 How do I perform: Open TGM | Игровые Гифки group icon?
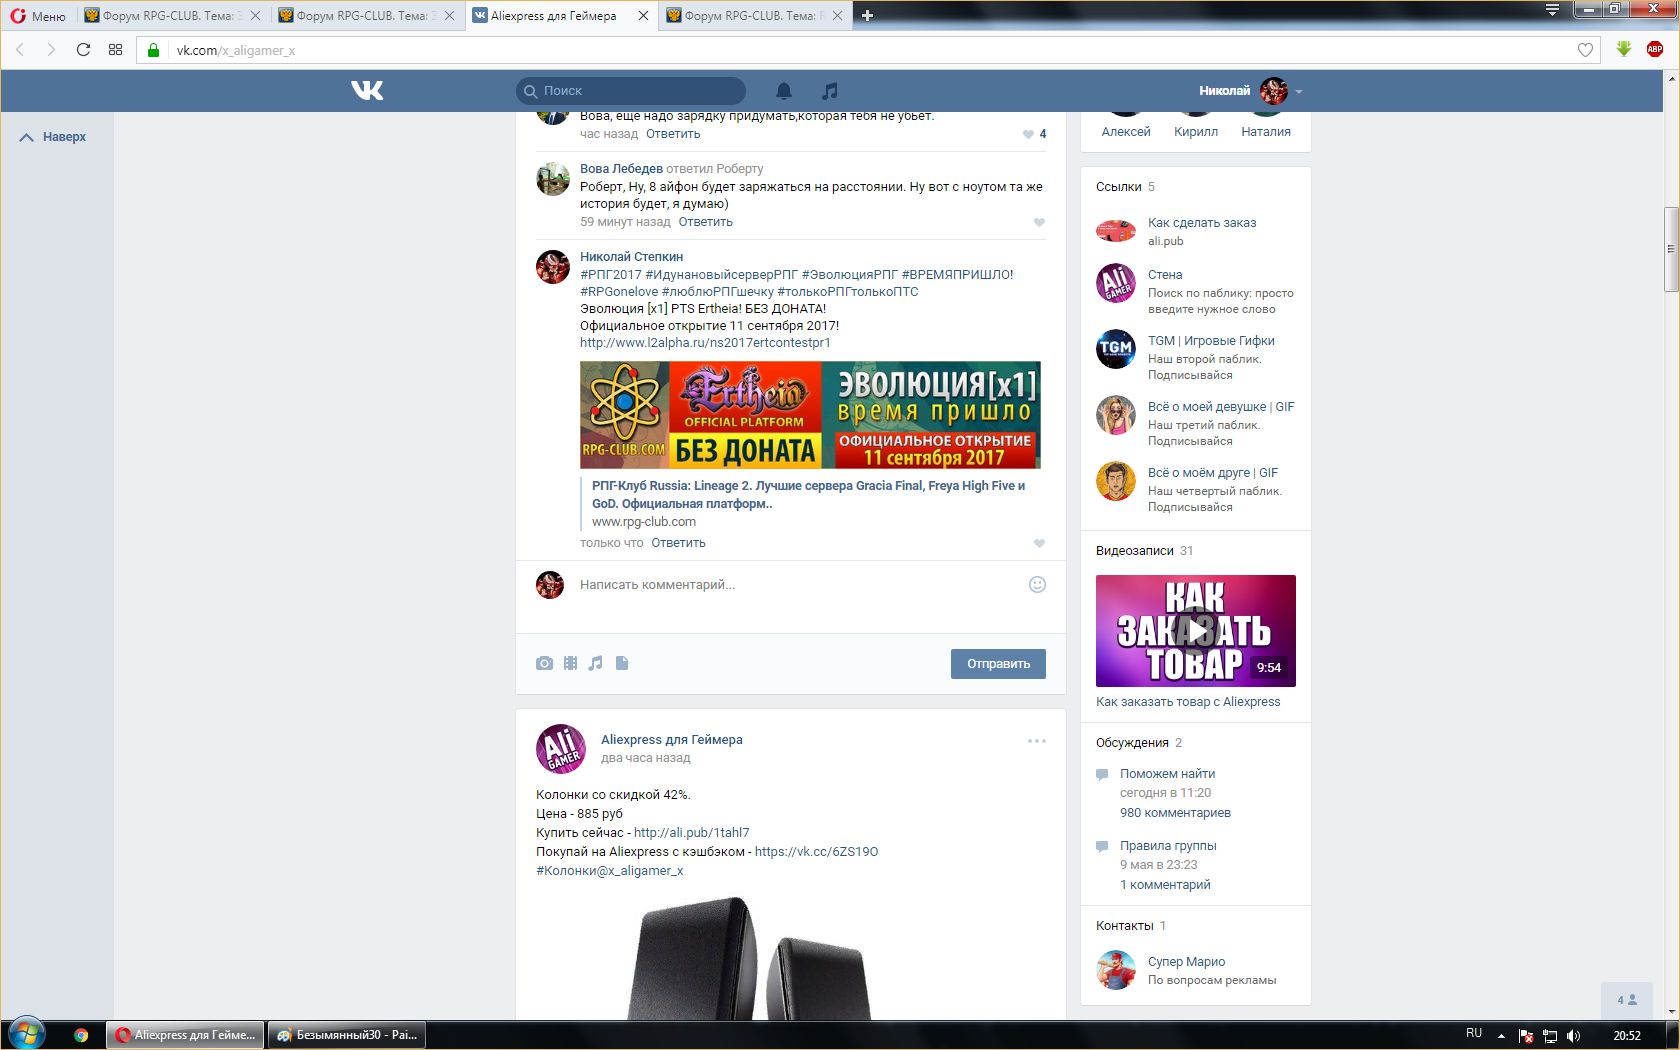(x=1116, y=349)
